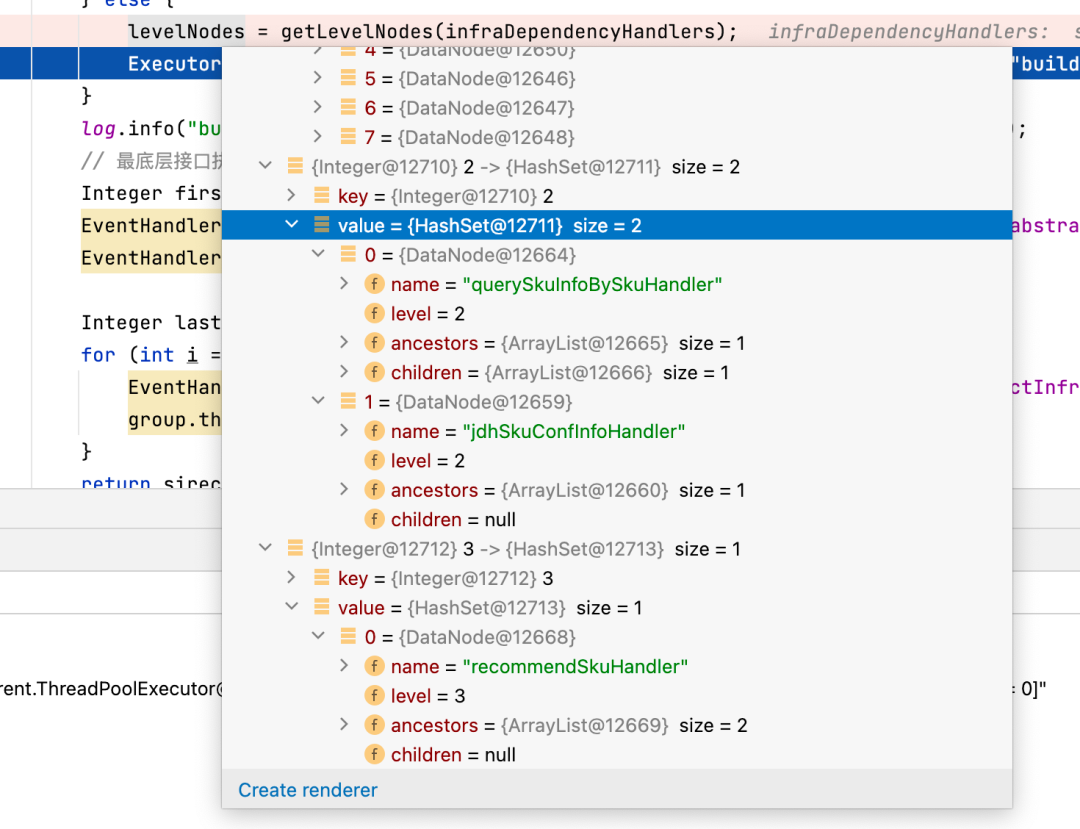Image resolution: width=1080 pixels, height=829 pixels.
Task: Click list icon of DataNode@12659 entry
Action: click(348, 402)
